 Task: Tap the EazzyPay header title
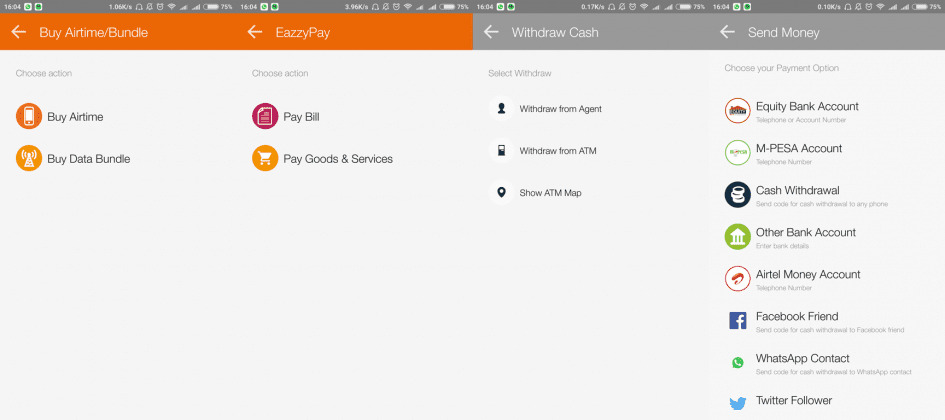coord(303,33)
